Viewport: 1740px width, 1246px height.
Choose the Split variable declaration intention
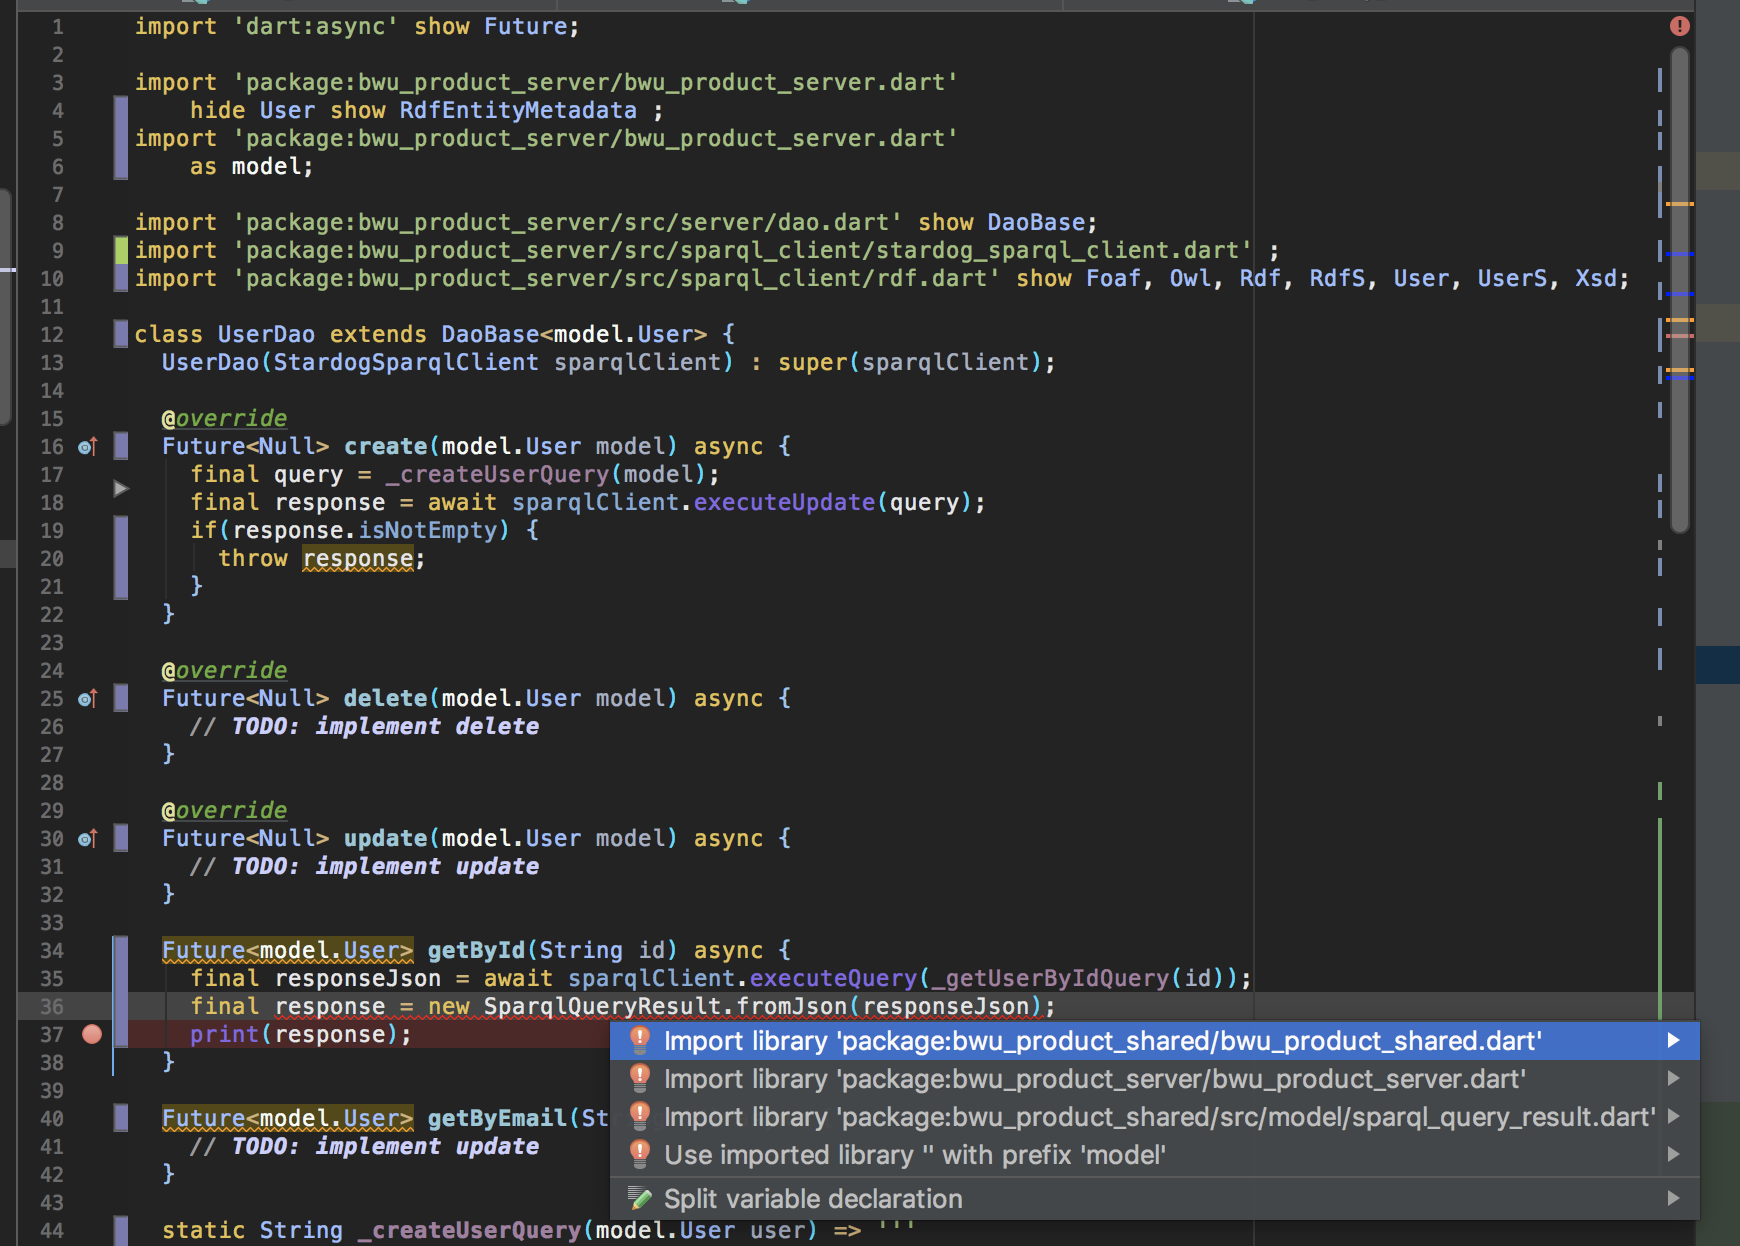point(1155,1199)
